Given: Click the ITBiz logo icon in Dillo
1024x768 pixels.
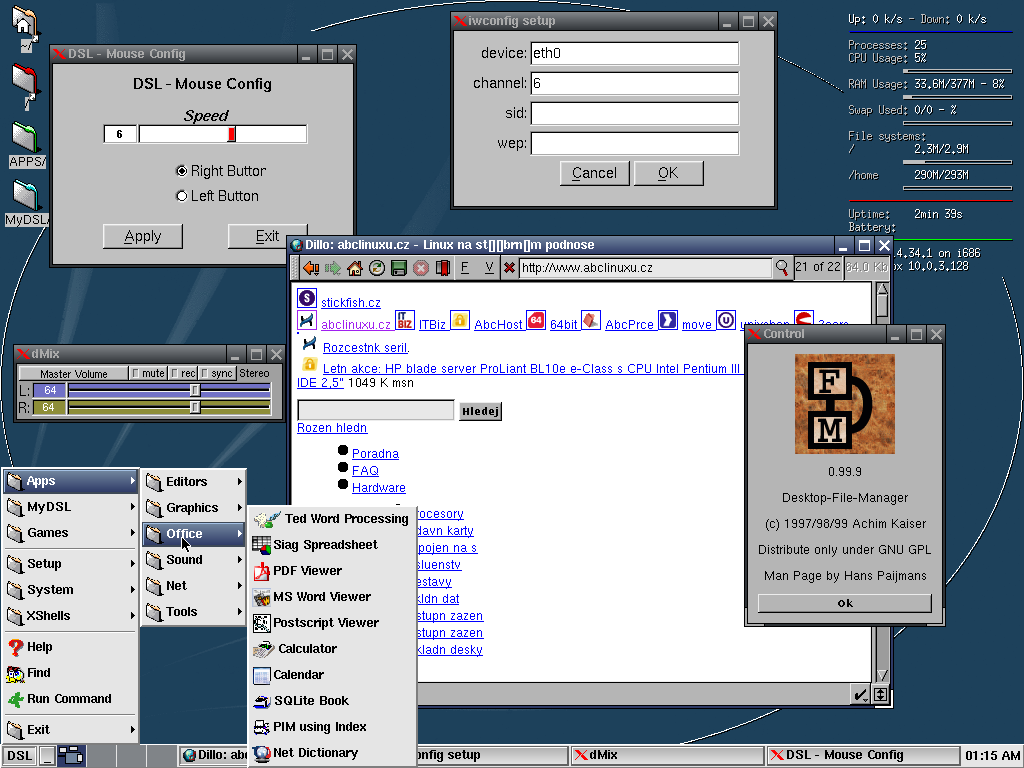Looking at the screenshot, I should 405,320.
